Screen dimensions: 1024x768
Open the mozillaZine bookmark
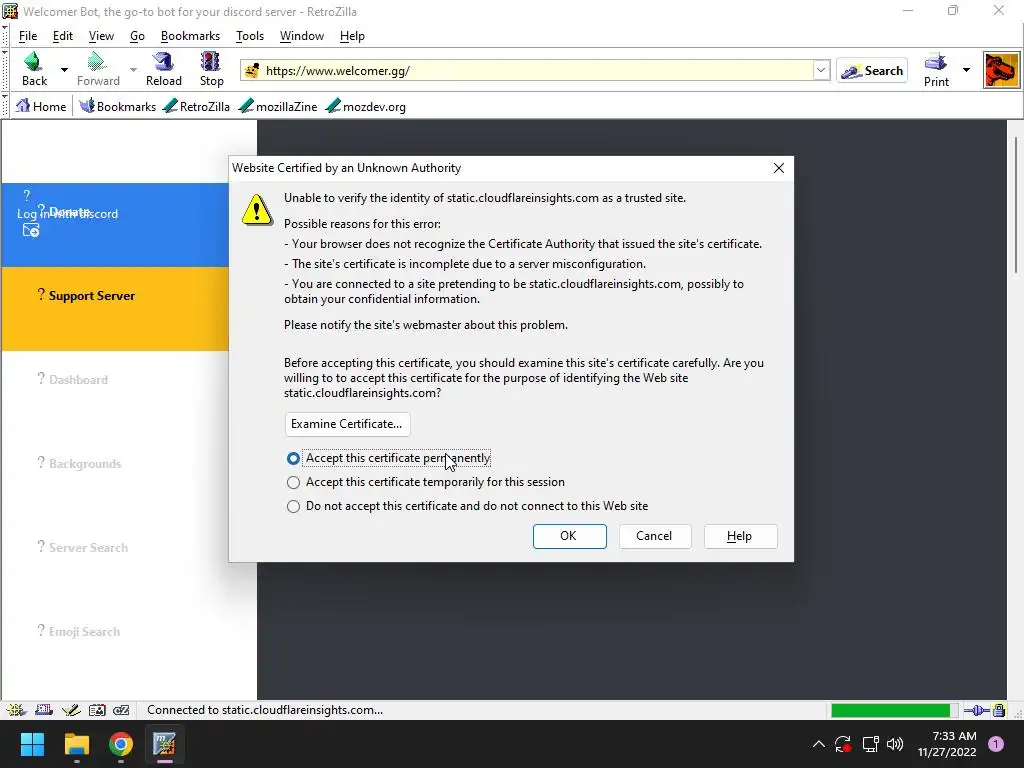coord(278,106)
